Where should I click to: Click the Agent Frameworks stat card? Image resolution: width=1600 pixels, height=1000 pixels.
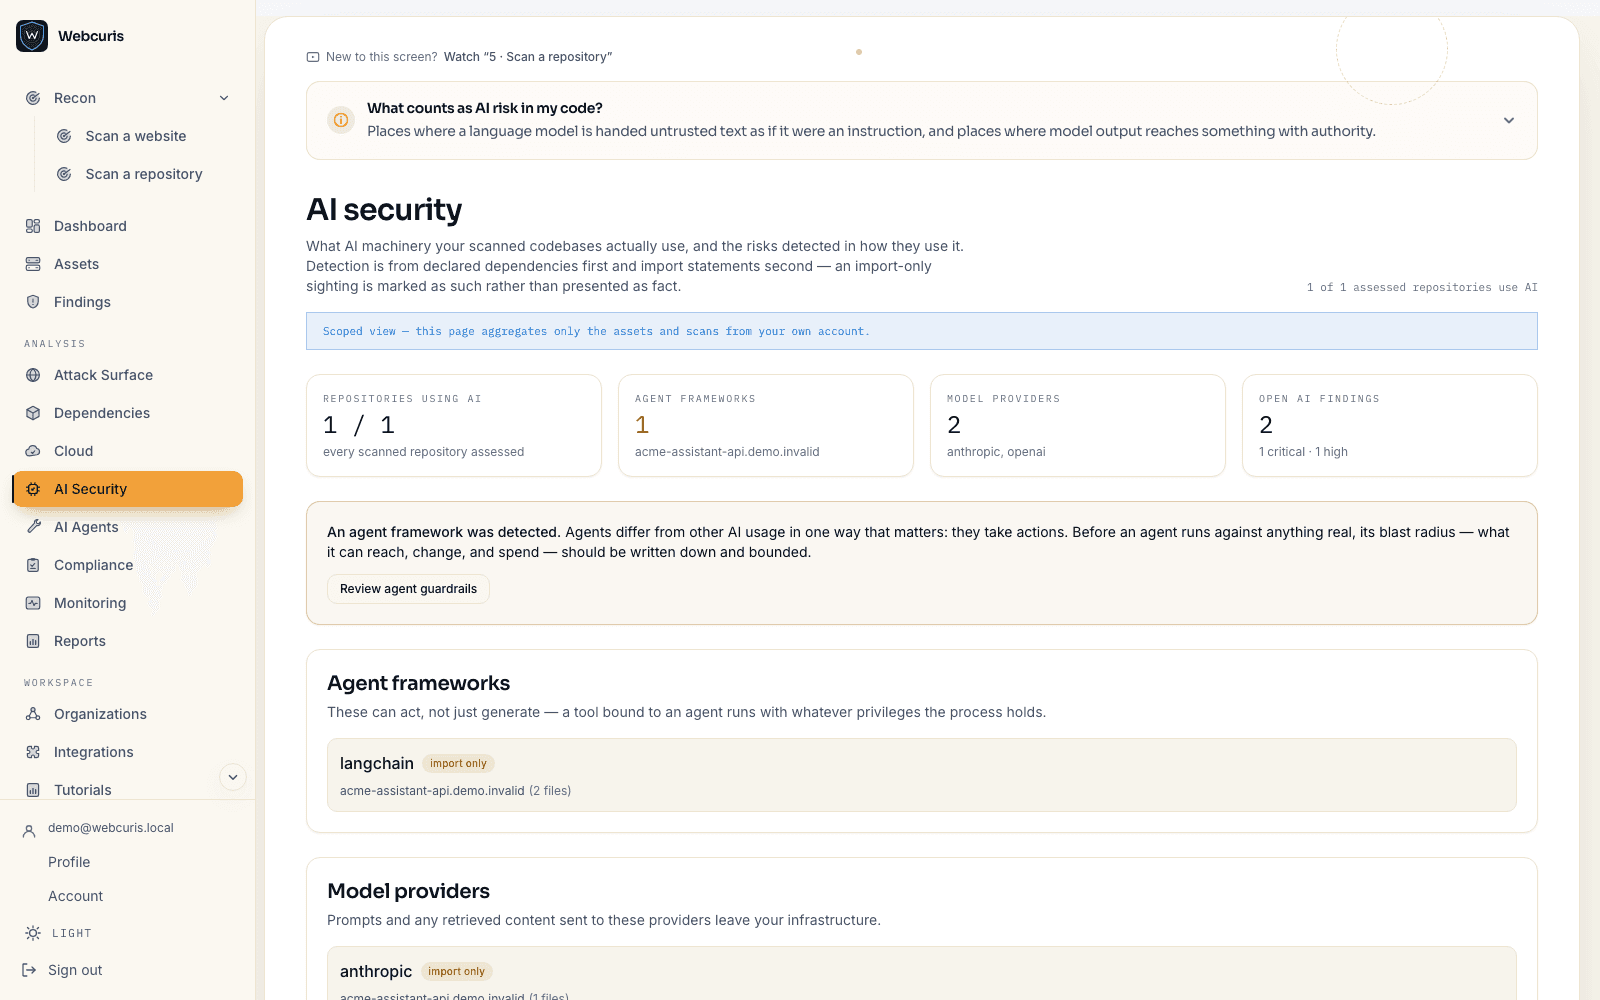click(766, 426)
